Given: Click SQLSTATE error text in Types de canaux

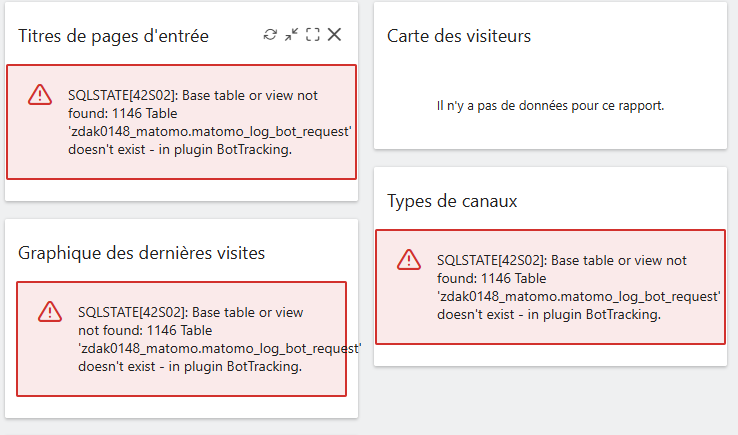Looking at the screenshot, I should tap(562, 260).
